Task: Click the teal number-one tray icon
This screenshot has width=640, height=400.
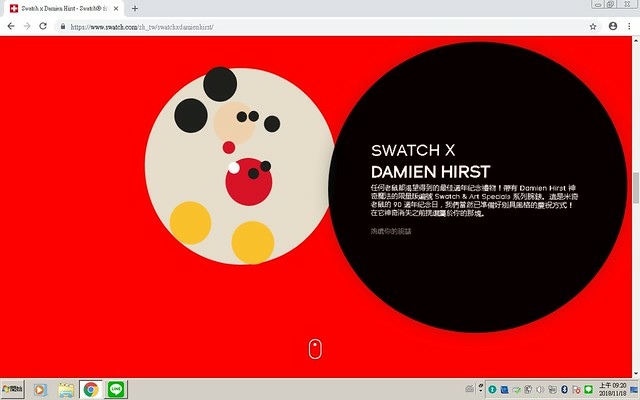Action: click(492, 389)
